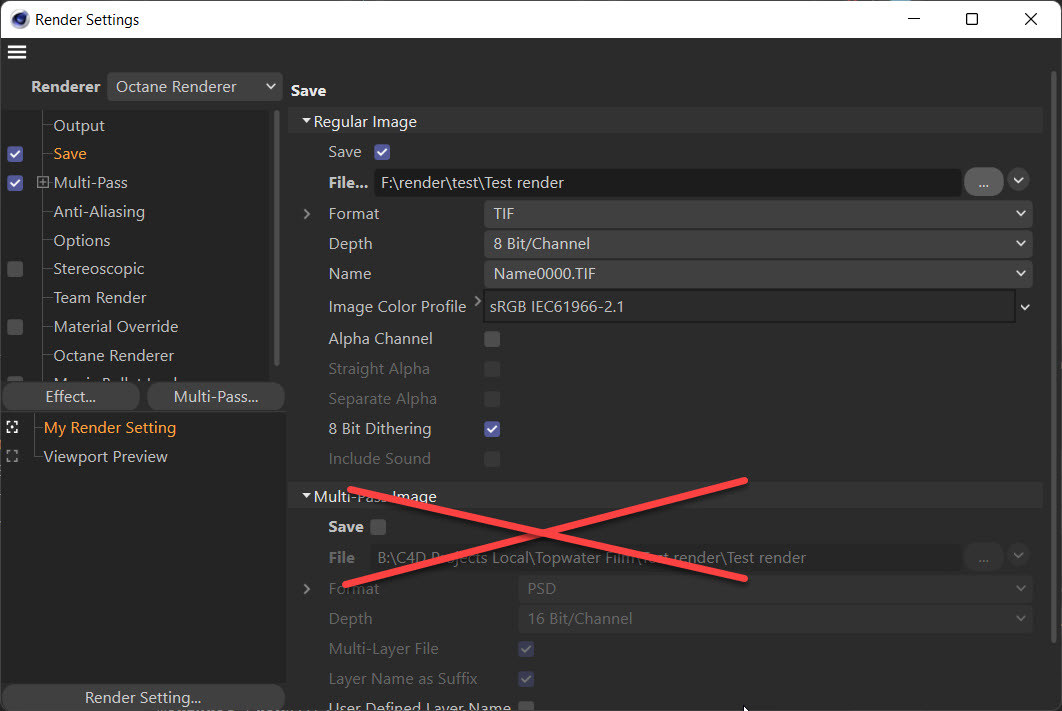Screen dimensions: 1062x711
Task: Select My Render Setting preset
Action: 110,428
